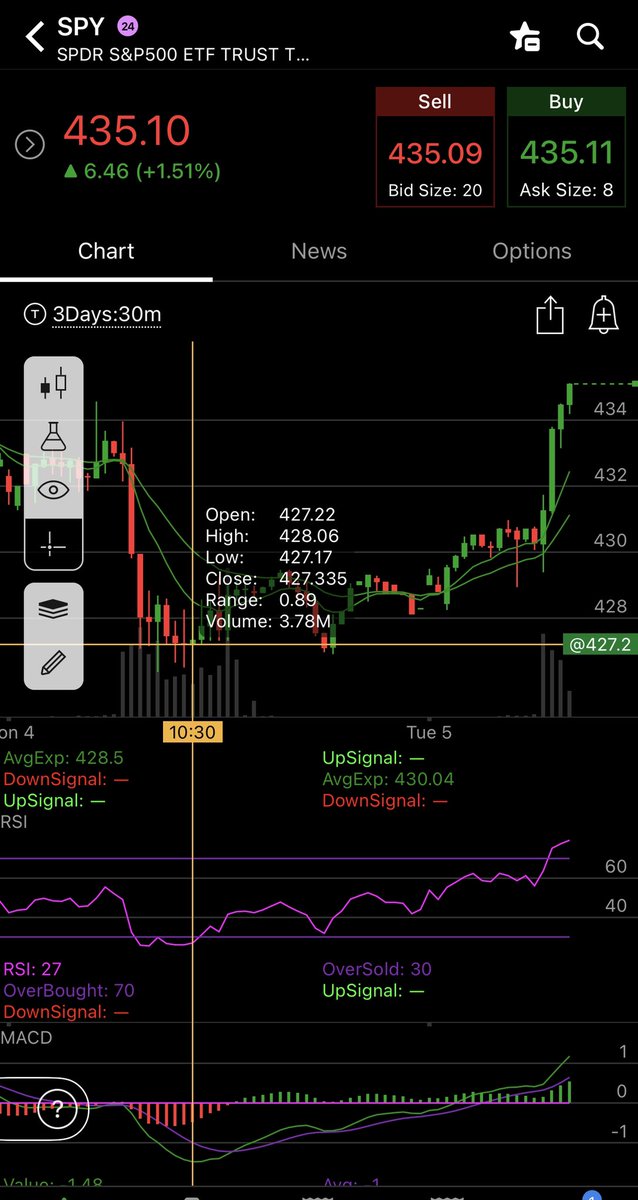This screenshot has height=1200, width=638.
Task: Go back using the left arrow
Action: click(x=36, y=38)
